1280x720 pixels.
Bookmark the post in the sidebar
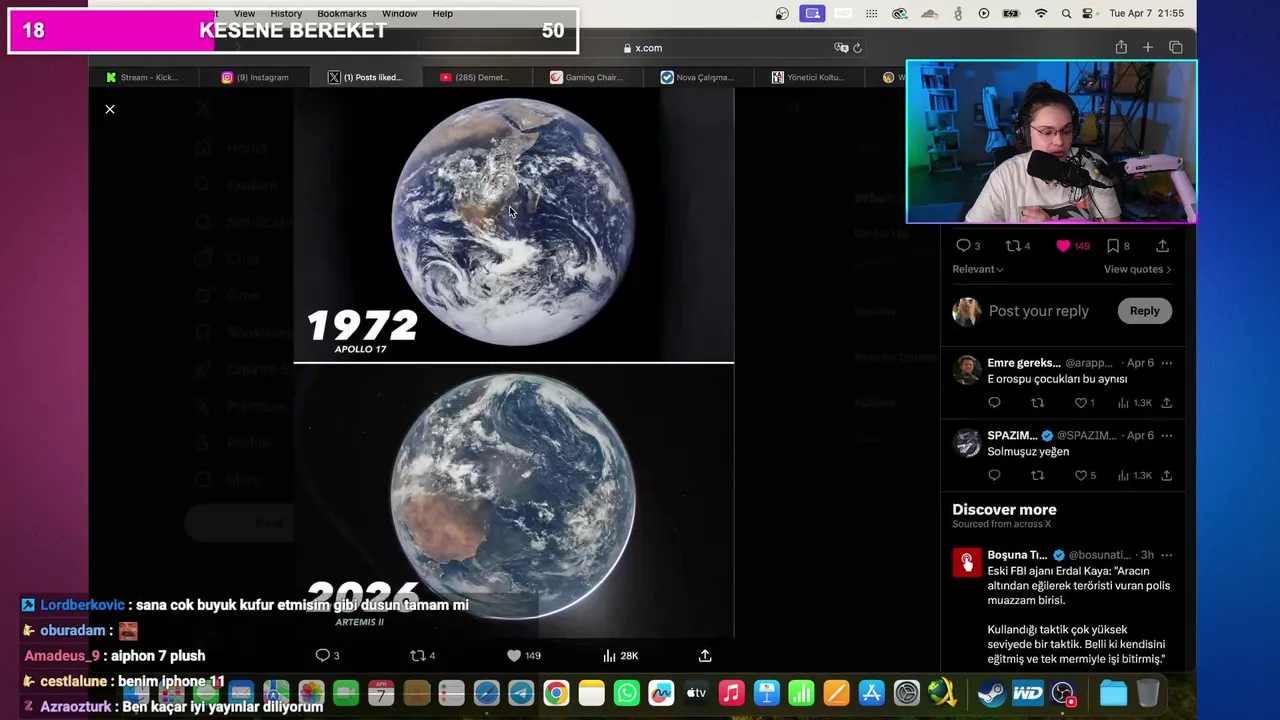[x=1112, y=246]
